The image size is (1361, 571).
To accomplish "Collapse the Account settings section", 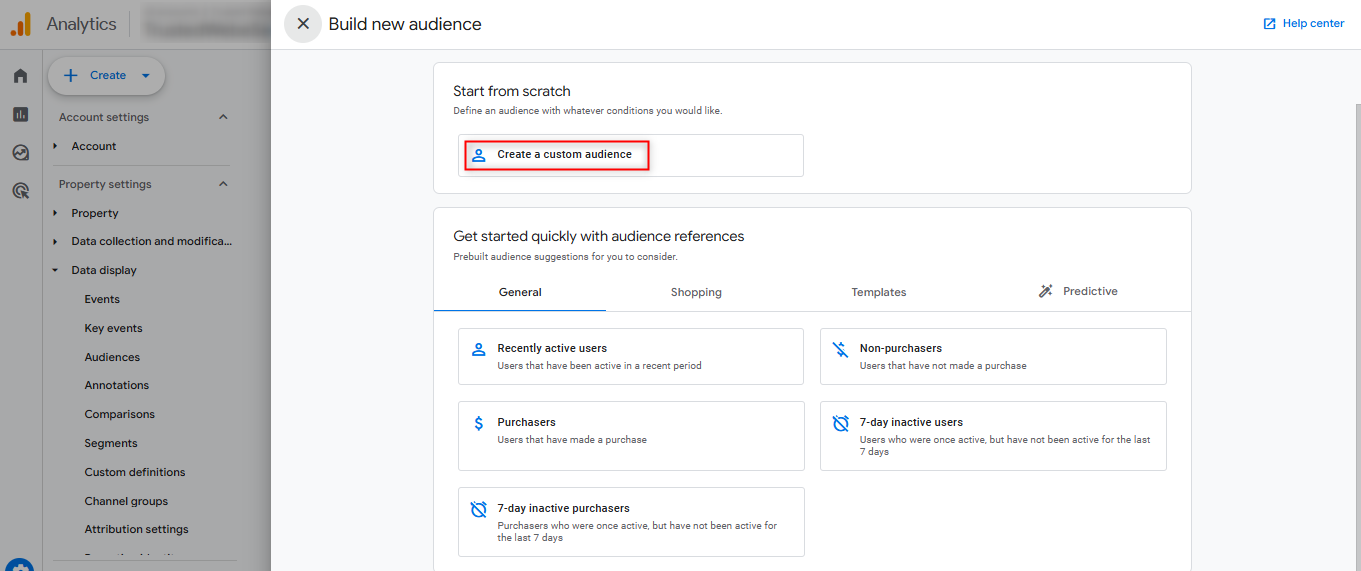I will coord(223,117).
